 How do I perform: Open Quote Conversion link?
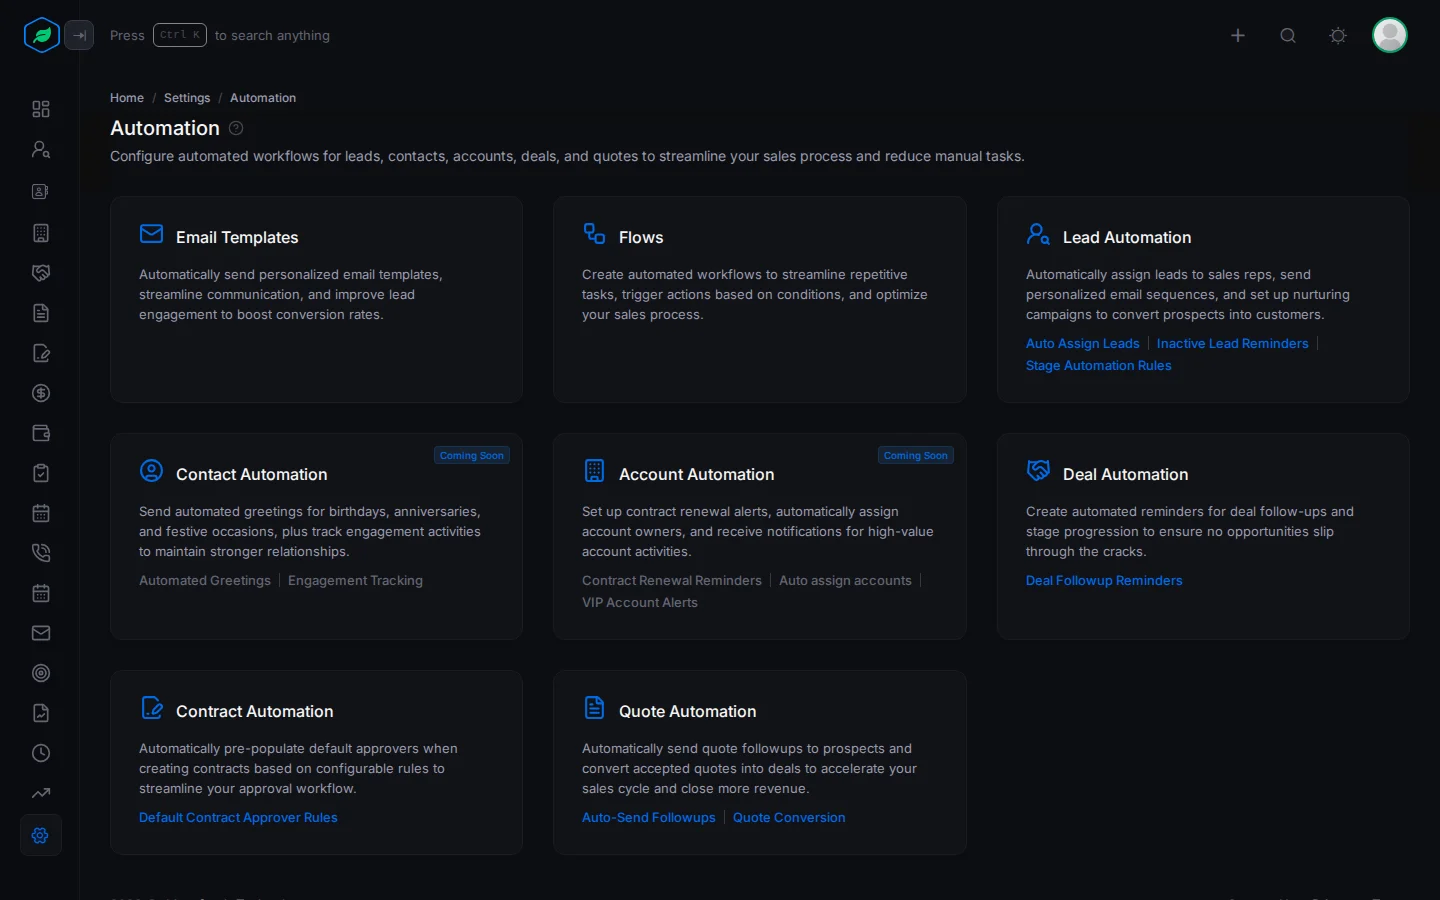[789, 817]
